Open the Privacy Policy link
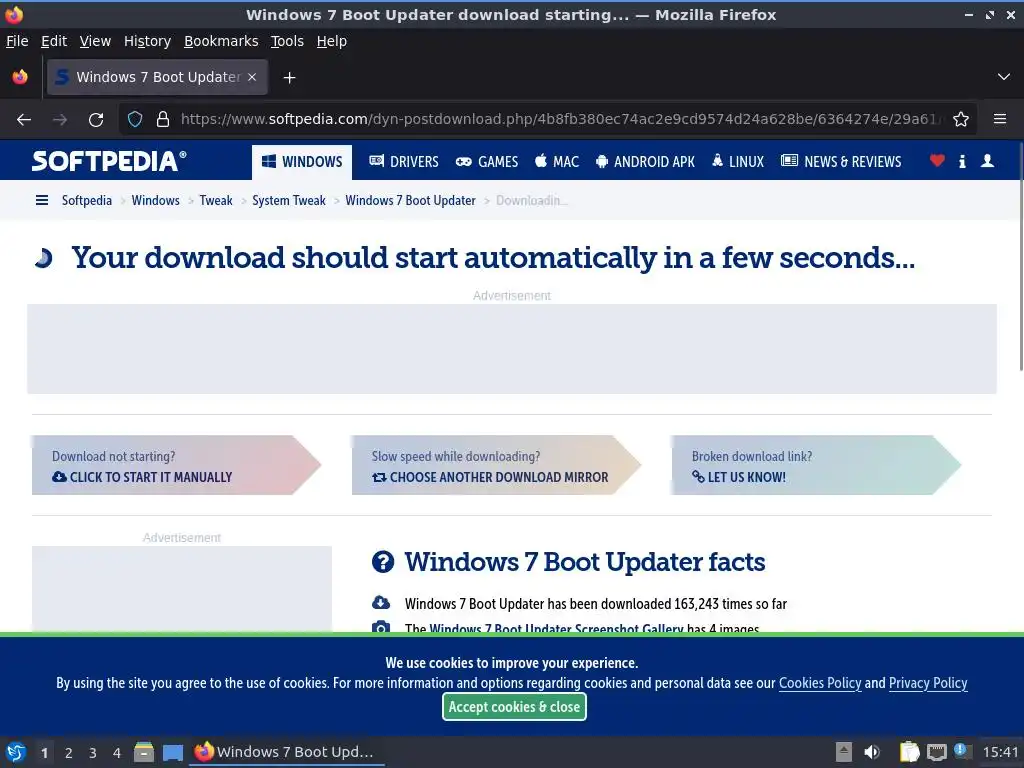 [928, 683]
